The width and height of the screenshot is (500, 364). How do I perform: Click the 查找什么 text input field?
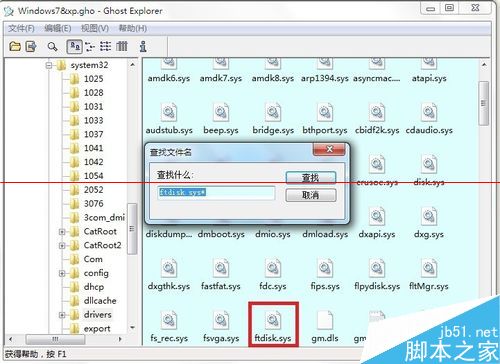point(216,193)
